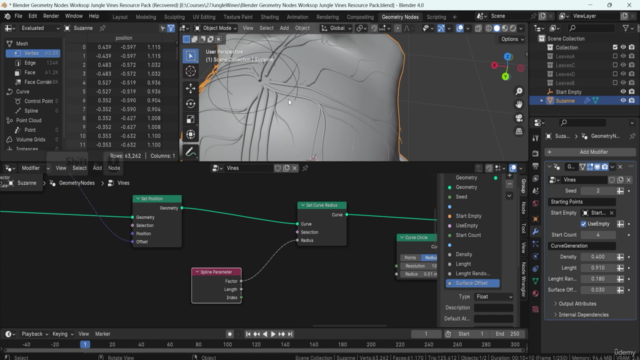640x360 pixels.
Task: Click the Suzanne breadcrumb in node editor
Action: (27, 183)
